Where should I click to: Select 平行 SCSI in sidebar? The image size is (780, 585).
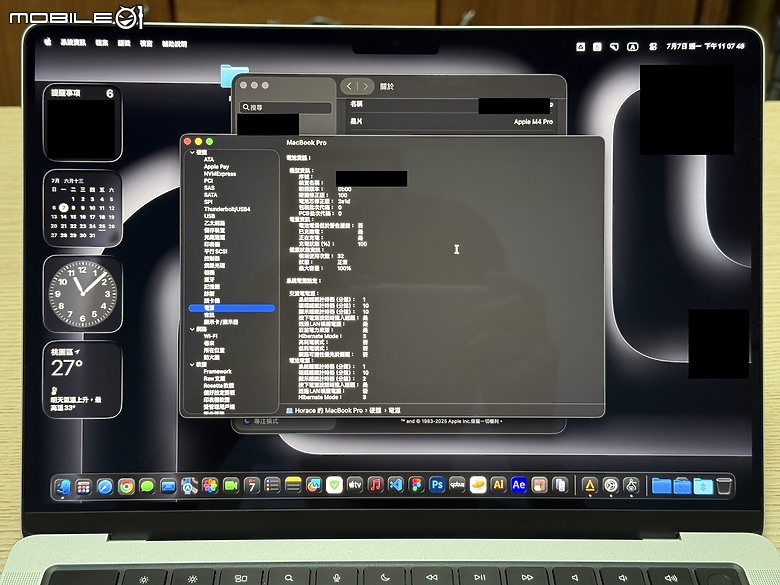click(215, 252)
